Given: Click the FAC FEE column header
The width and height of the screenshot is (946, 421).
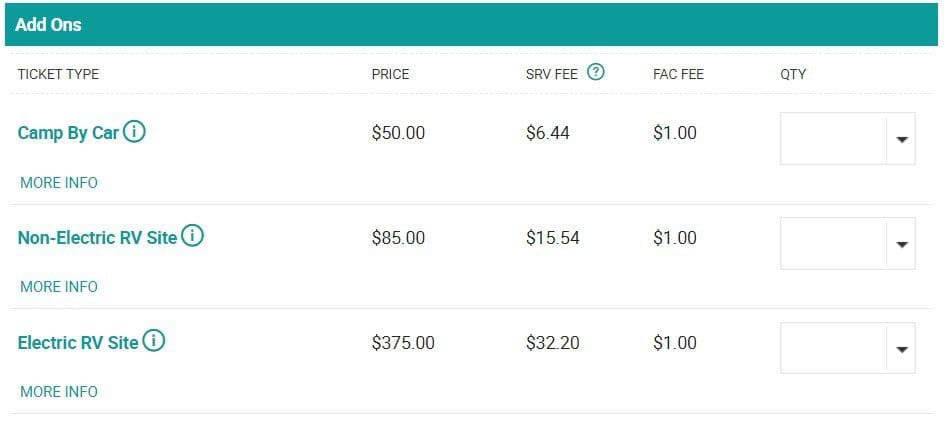Looking at the screenshot, I should (x=678, y=74).
